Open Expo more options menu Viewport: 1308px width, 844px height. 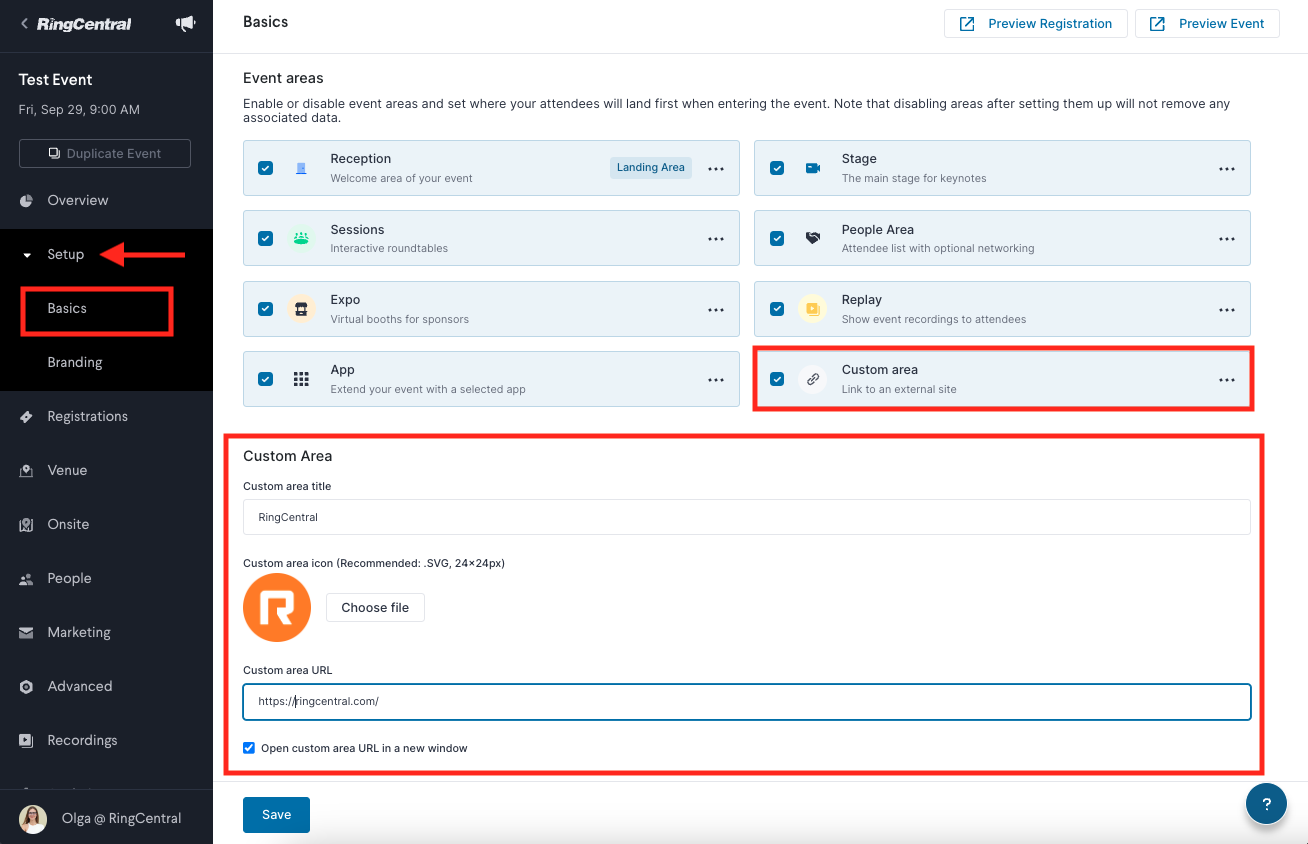[x=716, y=310]
